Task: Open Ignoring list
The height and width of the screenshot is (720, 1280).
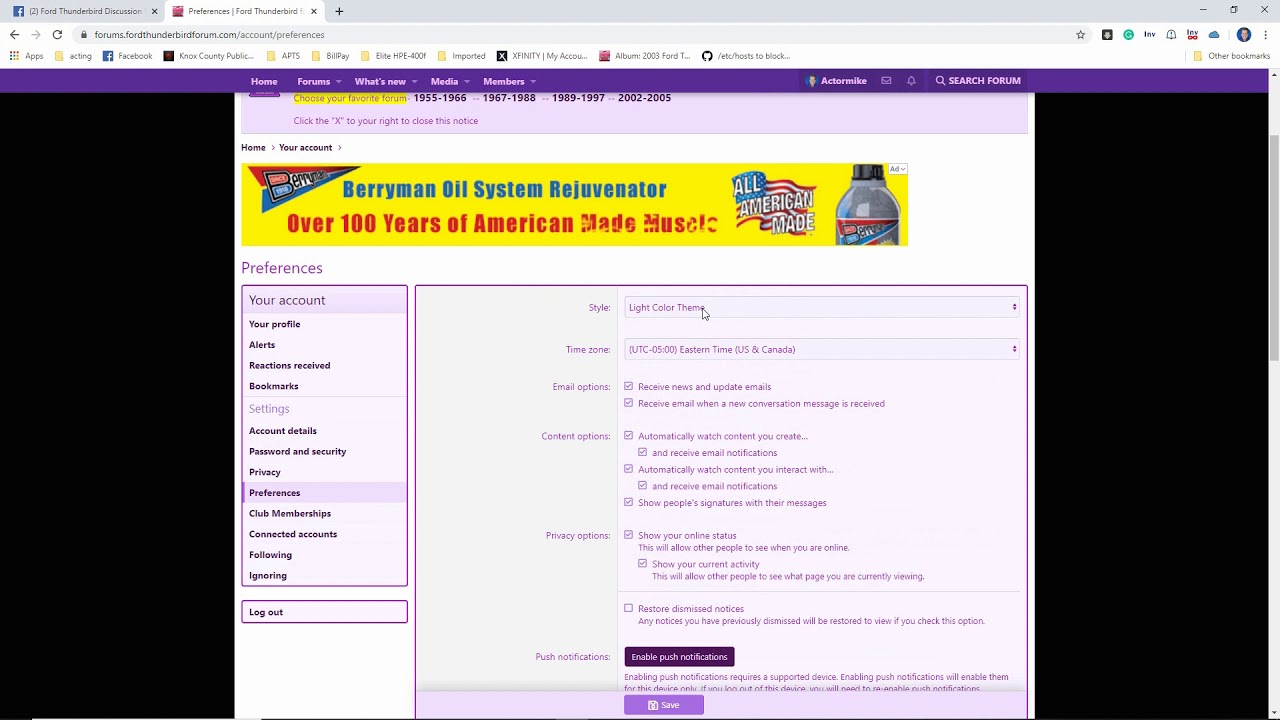Action: click(x=268, y=575)
